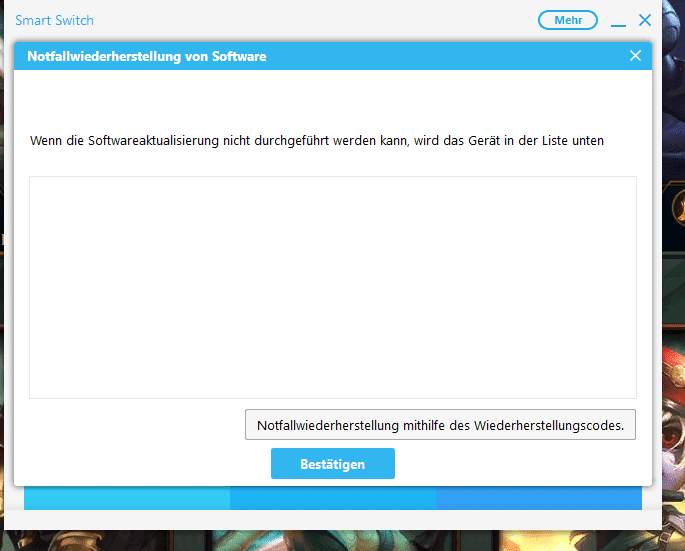Click the white space above the instruction text

[x=332, y=100]
